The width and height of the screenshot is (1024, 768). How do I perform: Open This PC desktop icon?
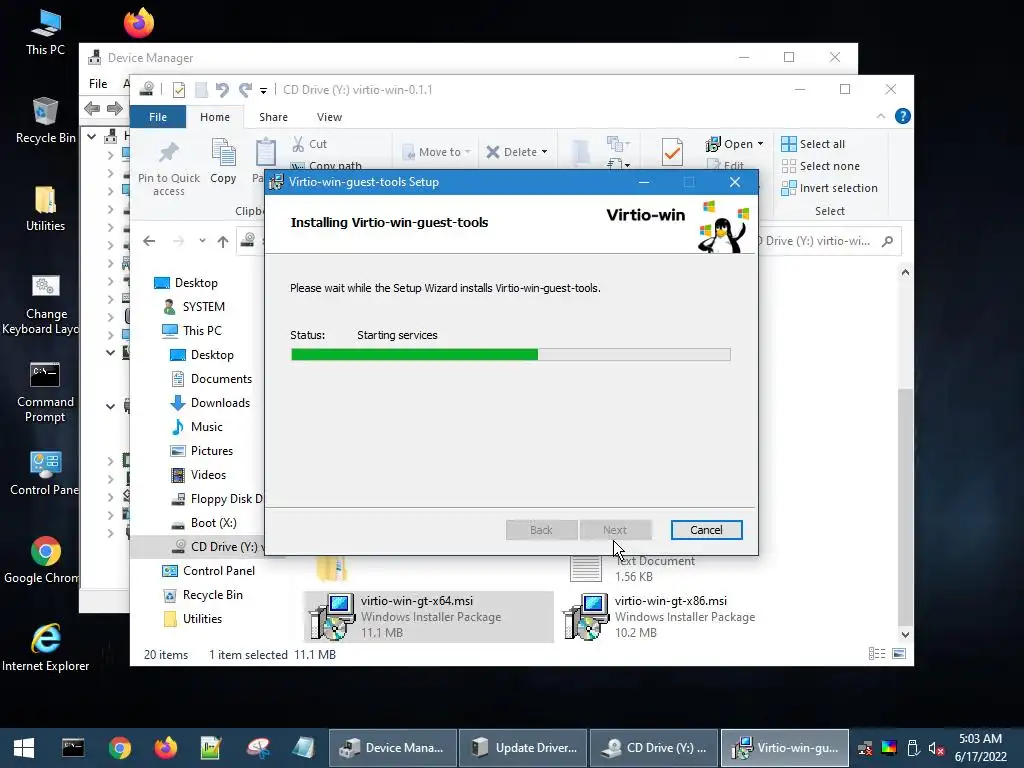click(45, 33)
